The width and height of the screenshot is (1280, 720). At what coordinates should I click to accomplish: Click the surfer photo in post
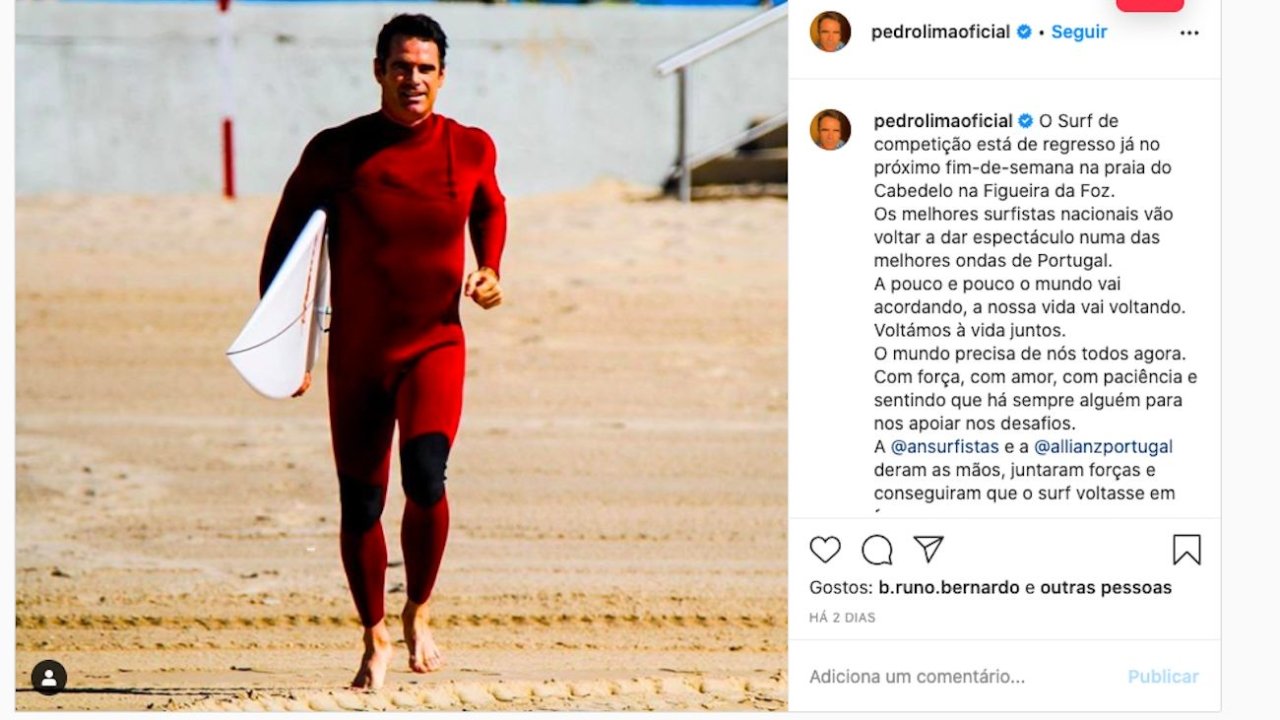(401, 355)
